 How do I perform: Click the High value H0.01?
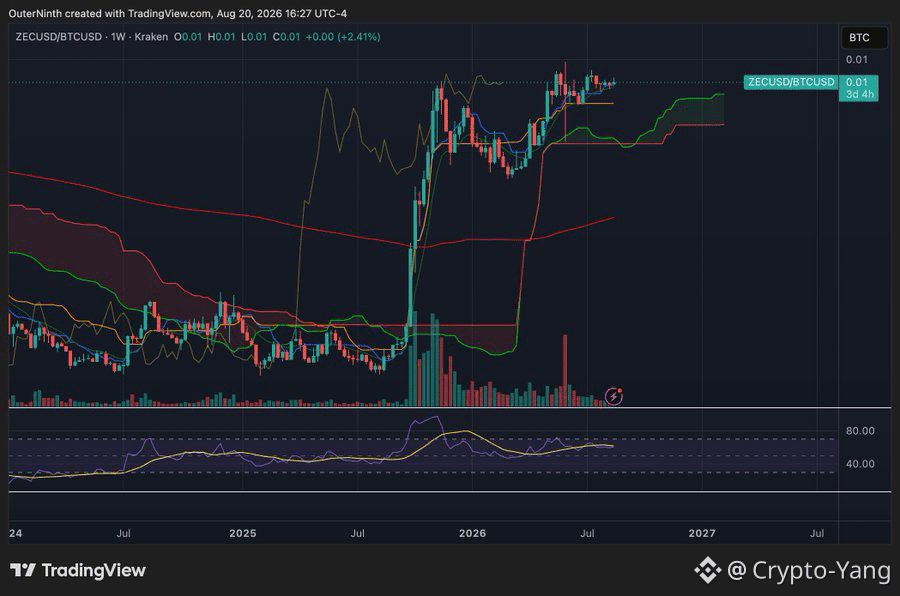coord(222,37)
